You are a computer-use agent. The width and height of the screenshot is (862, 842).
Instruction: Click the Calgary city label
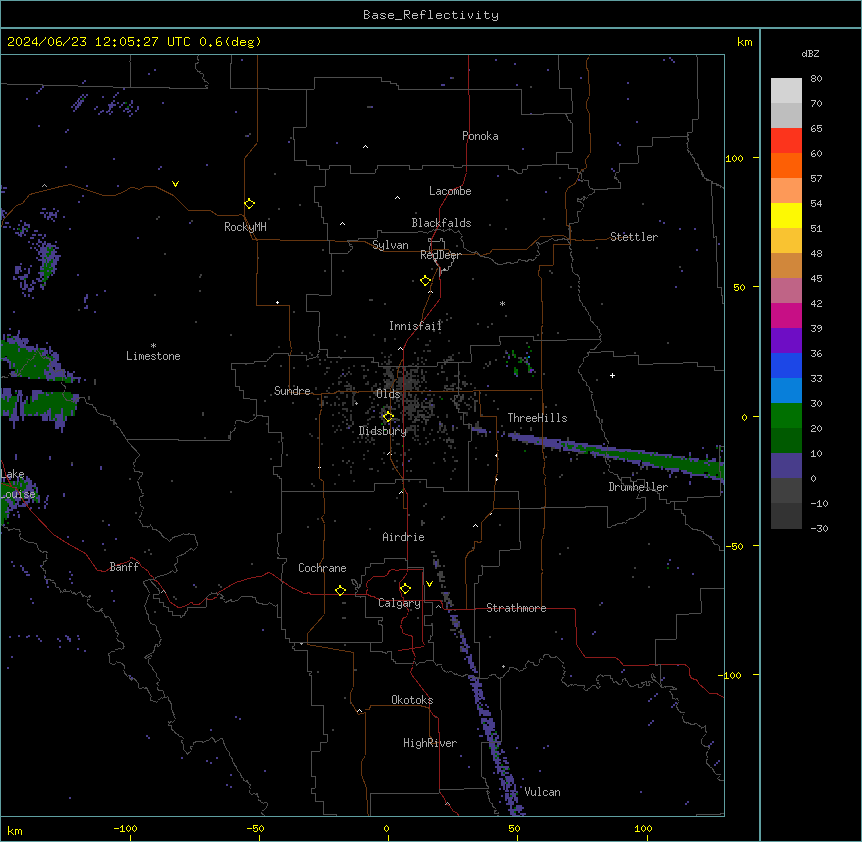[400, 603]
